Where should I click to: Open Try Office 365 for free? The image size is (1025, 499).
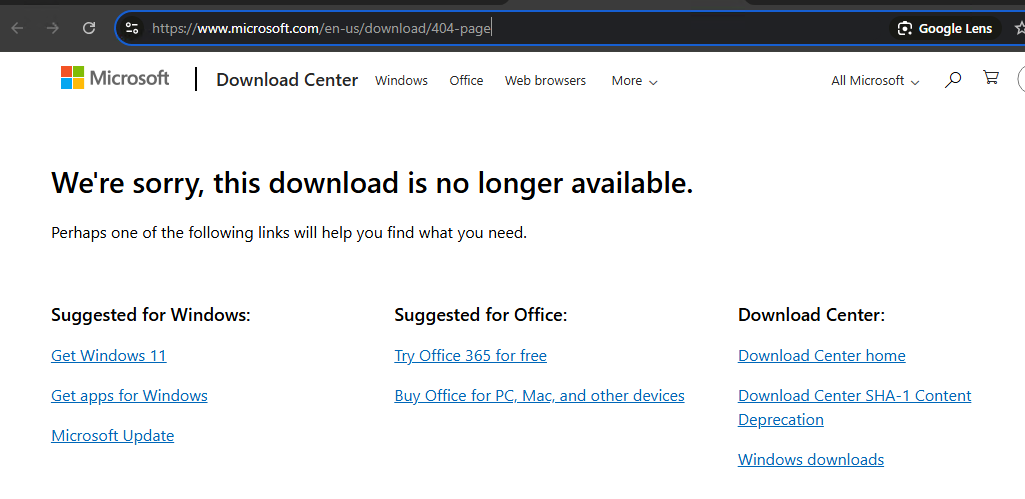(x=470, y=356)
